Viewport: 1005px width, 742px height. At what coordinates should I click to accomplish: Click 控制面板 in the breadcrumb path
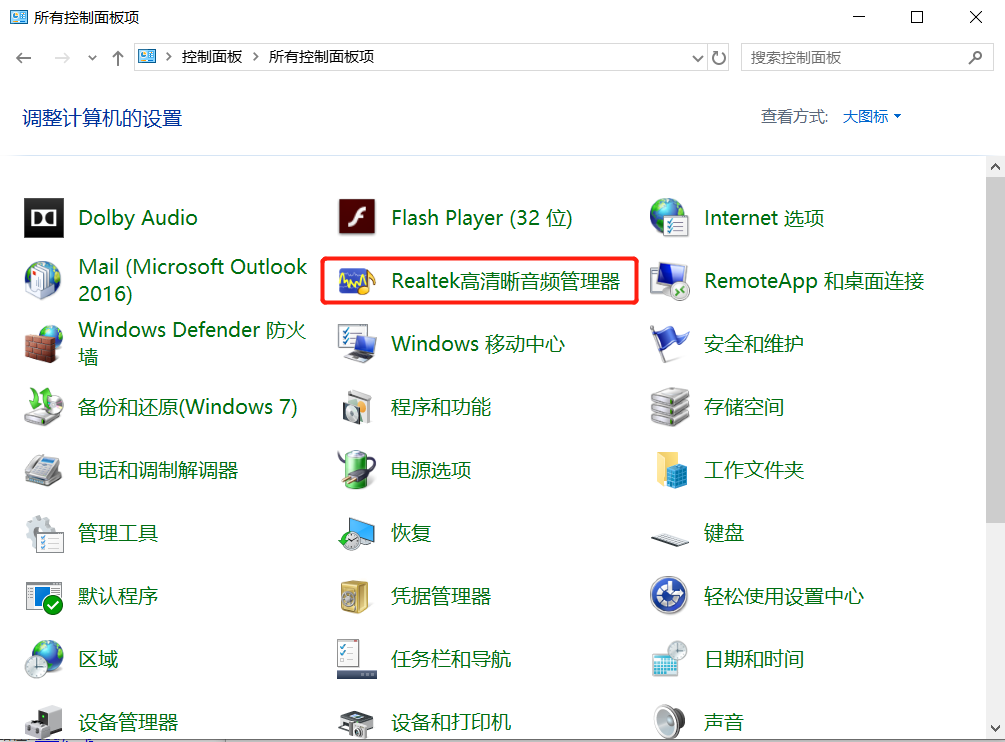coord(212,57)
